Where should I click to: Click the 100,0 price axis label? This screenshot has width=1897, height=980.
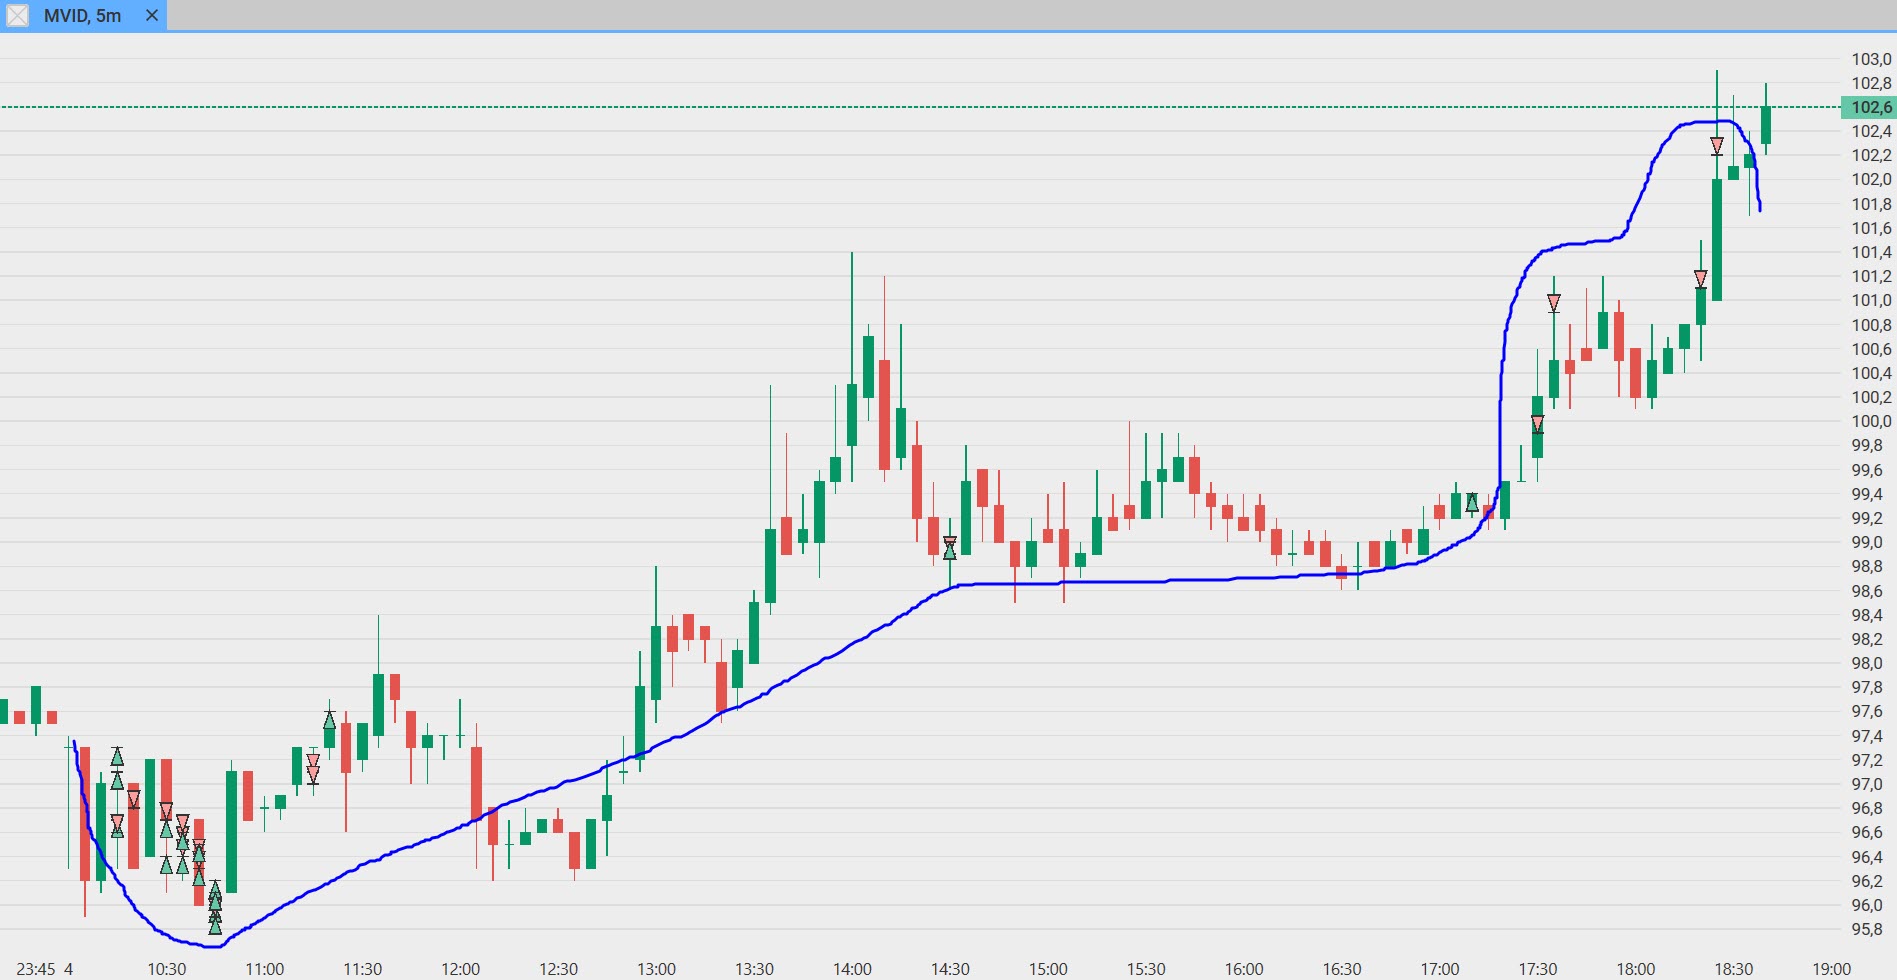(x=1871, y=421)
